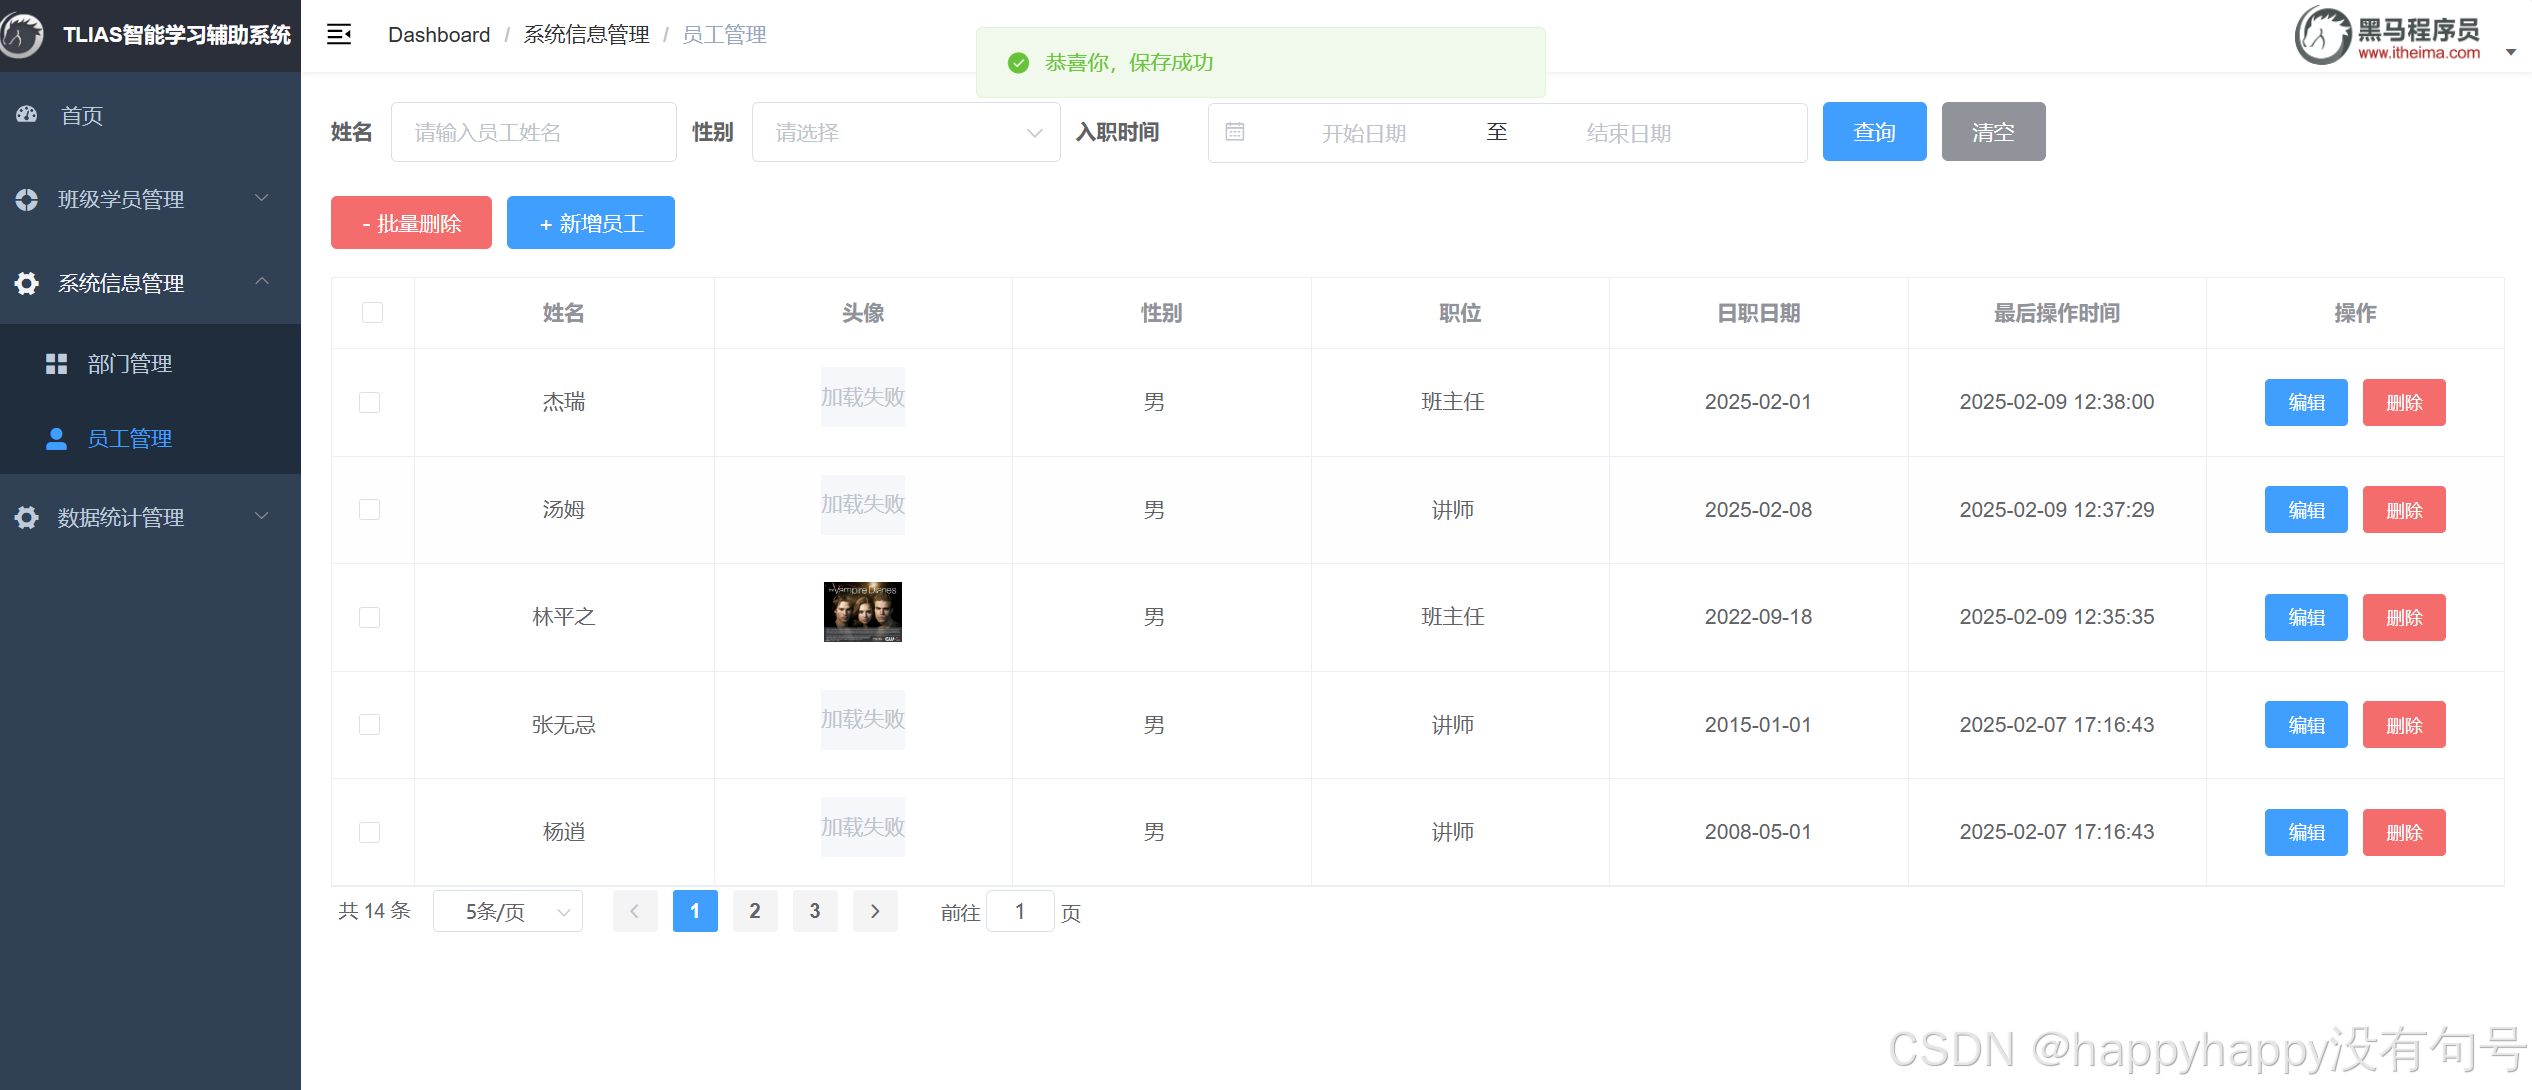
Task: Click the dashboard icon beside 首页
Action: pos(27,115)
